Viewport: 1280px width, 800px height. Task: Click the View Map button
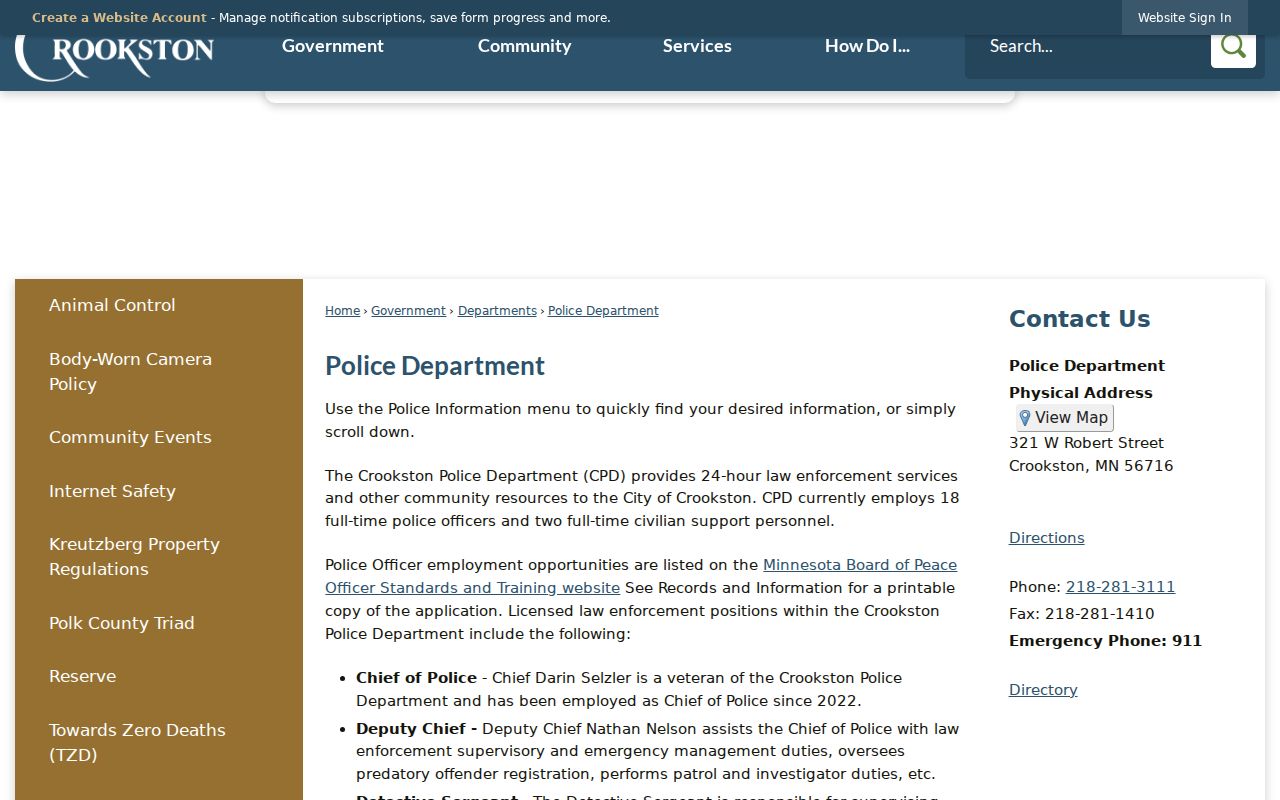click(1064, 418)
